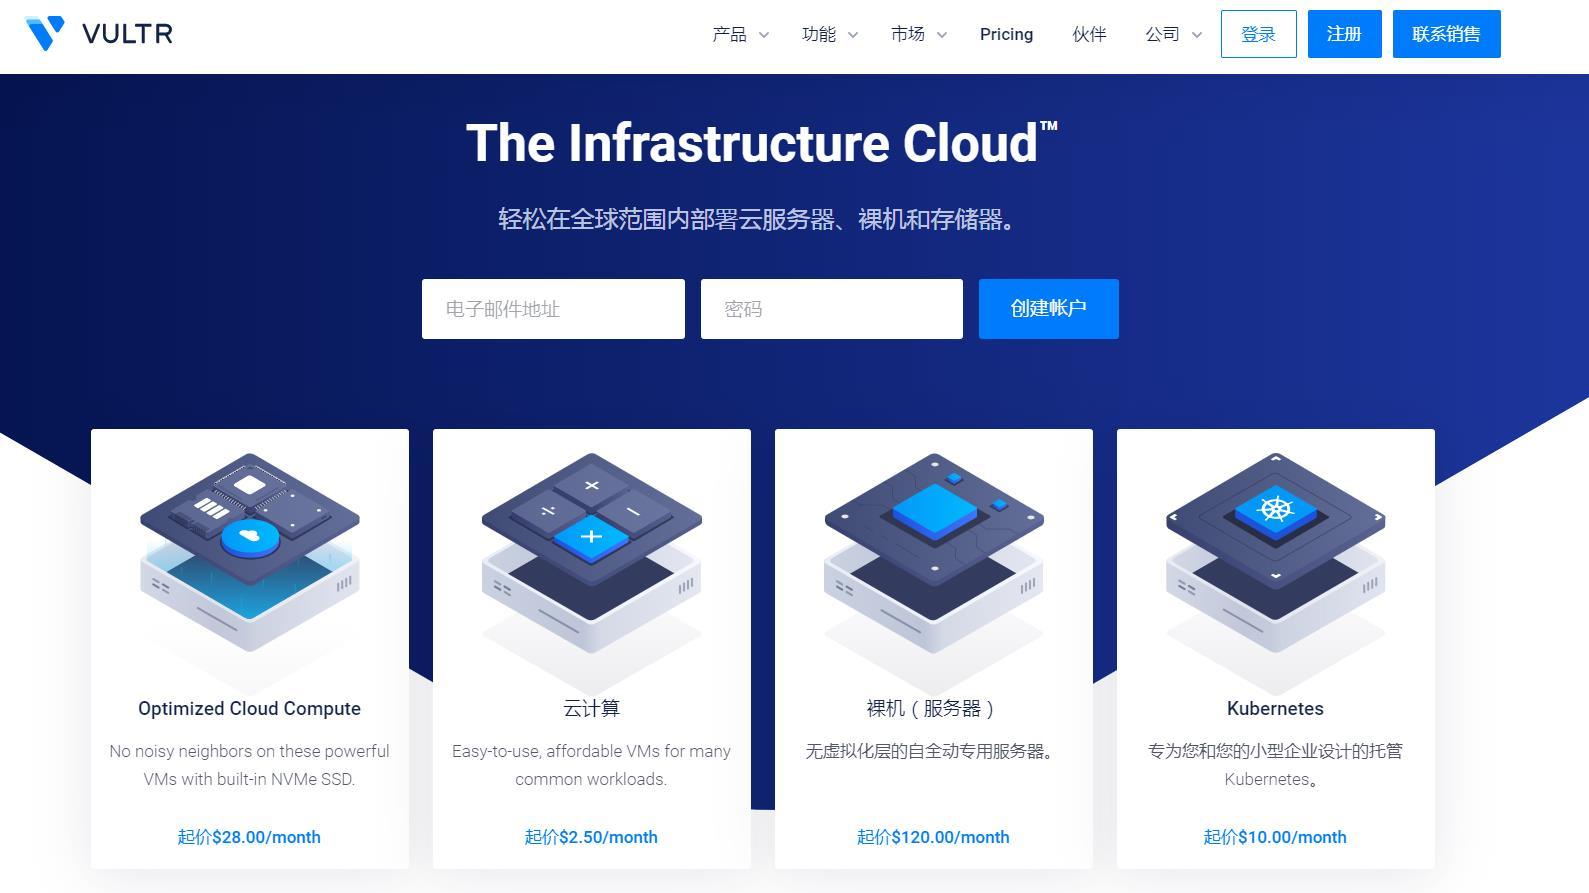The height and width of the screenshot is (893, 1589).
Task: Expand the 产品 dropdown menu
Action: tap(740, 34)
